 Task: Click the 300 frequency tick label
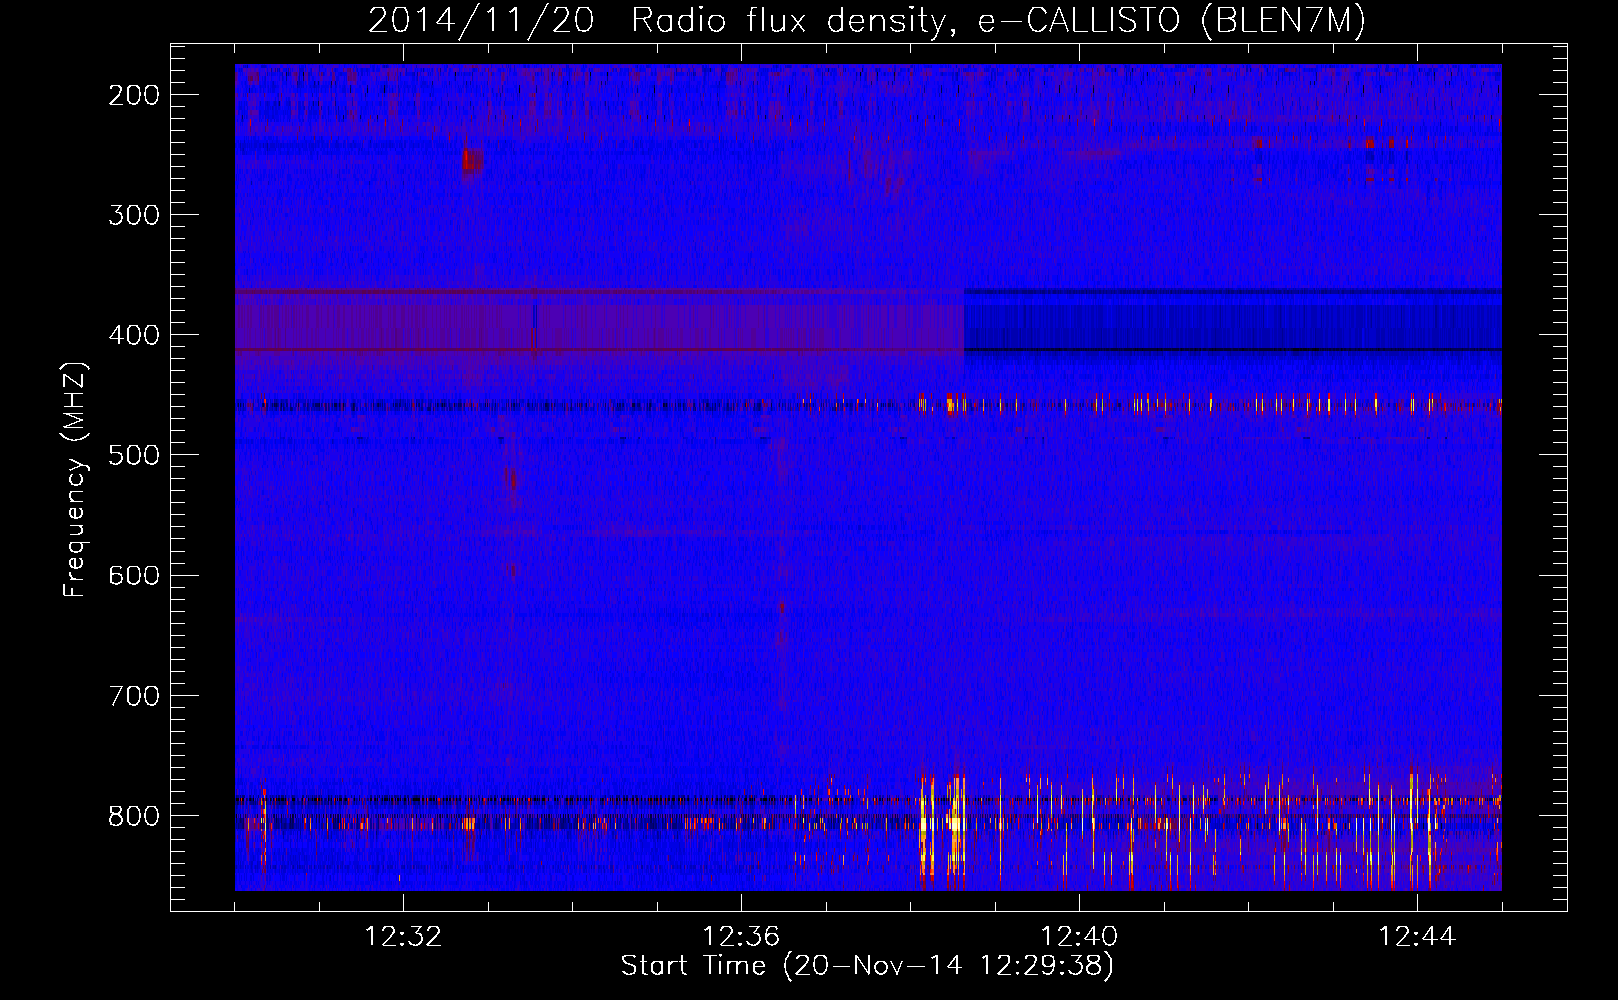pos(134,215)
